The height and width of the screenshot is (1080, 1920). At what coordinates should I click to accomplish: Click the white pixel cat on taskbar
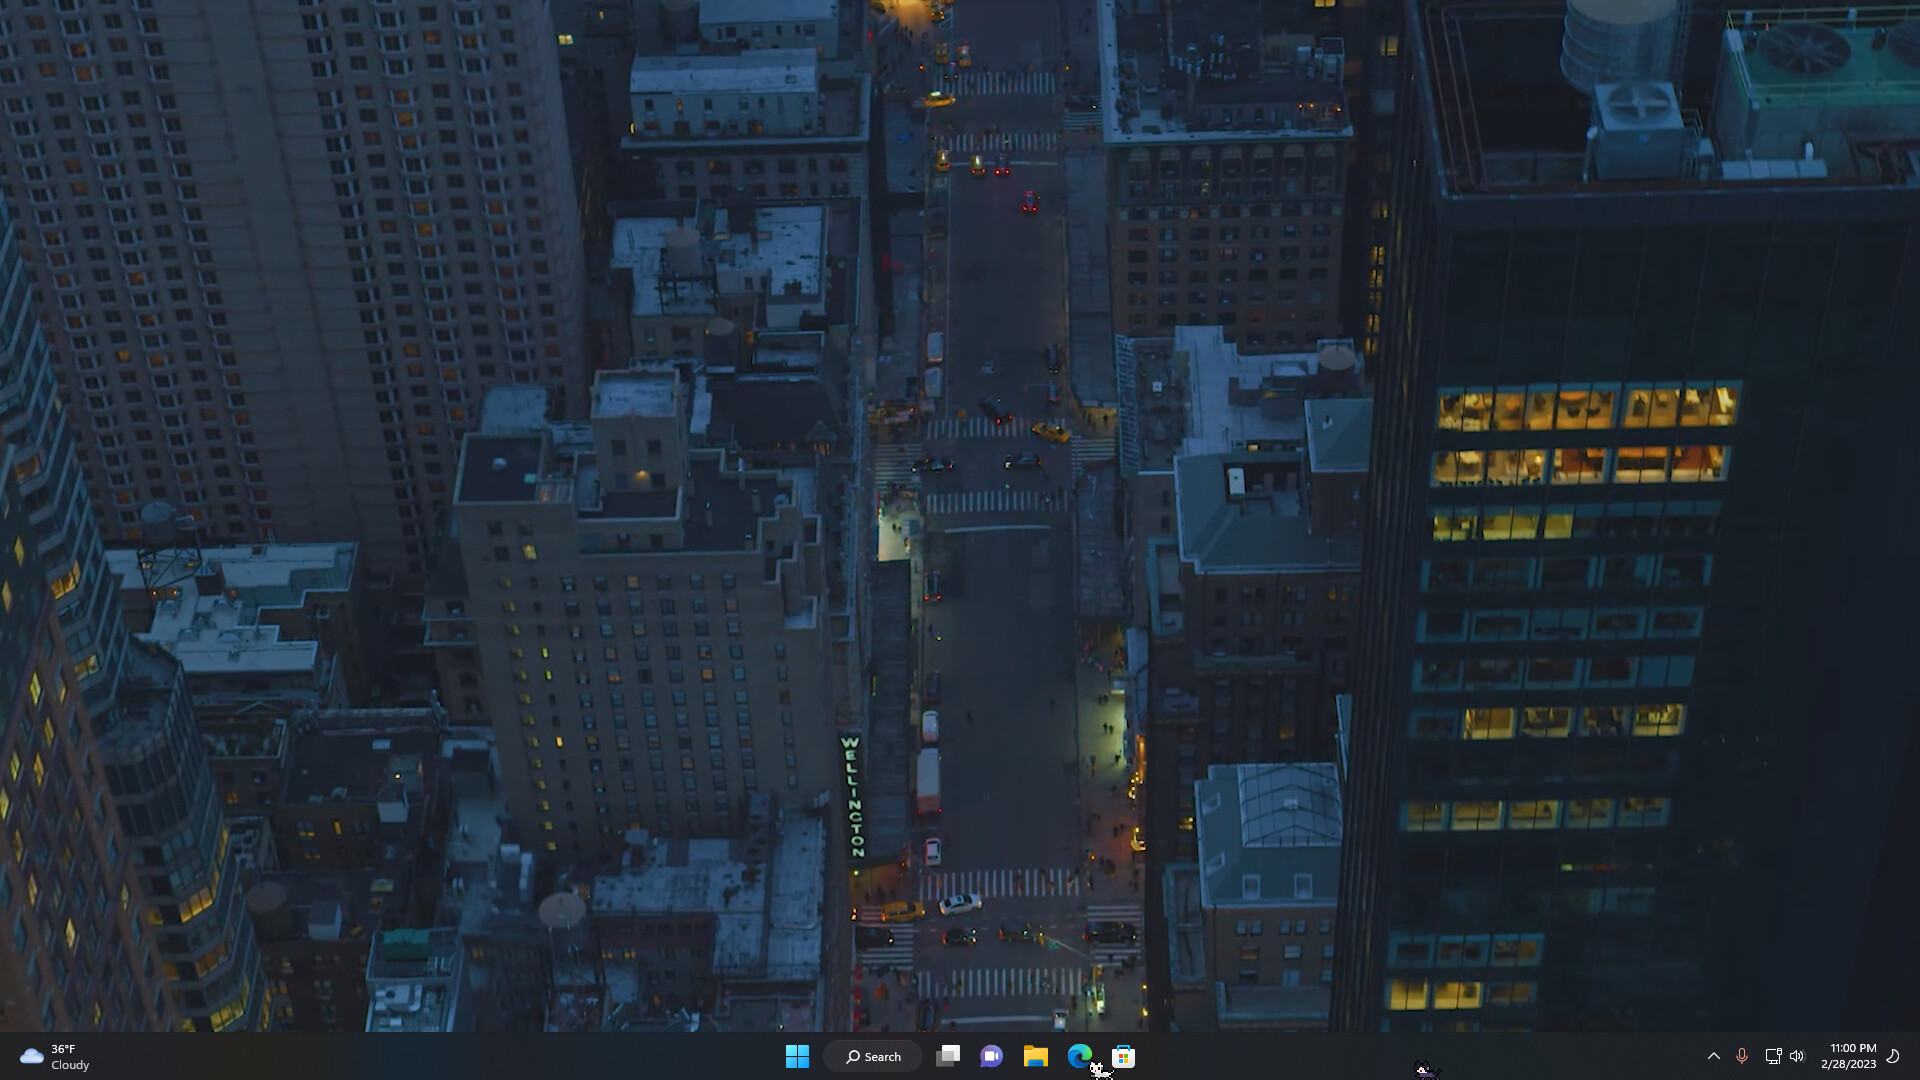[1100, 1071]
